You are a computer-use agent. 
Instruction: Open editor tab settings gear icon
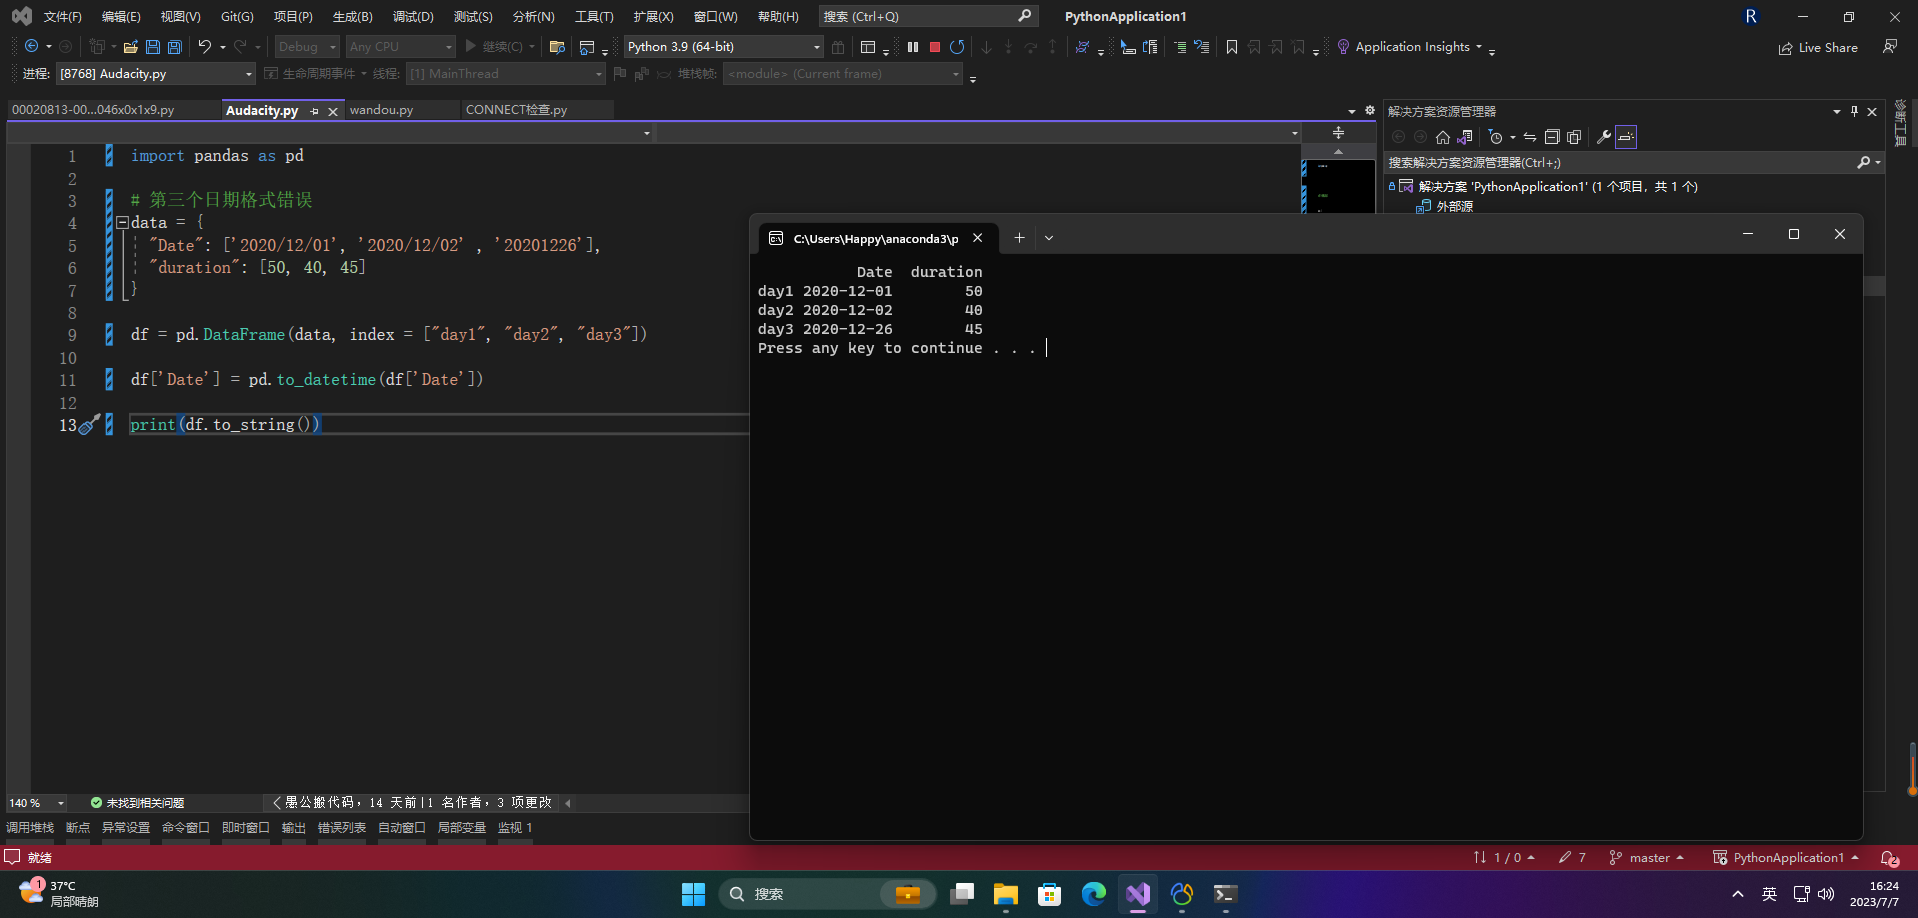(1370, 110)
